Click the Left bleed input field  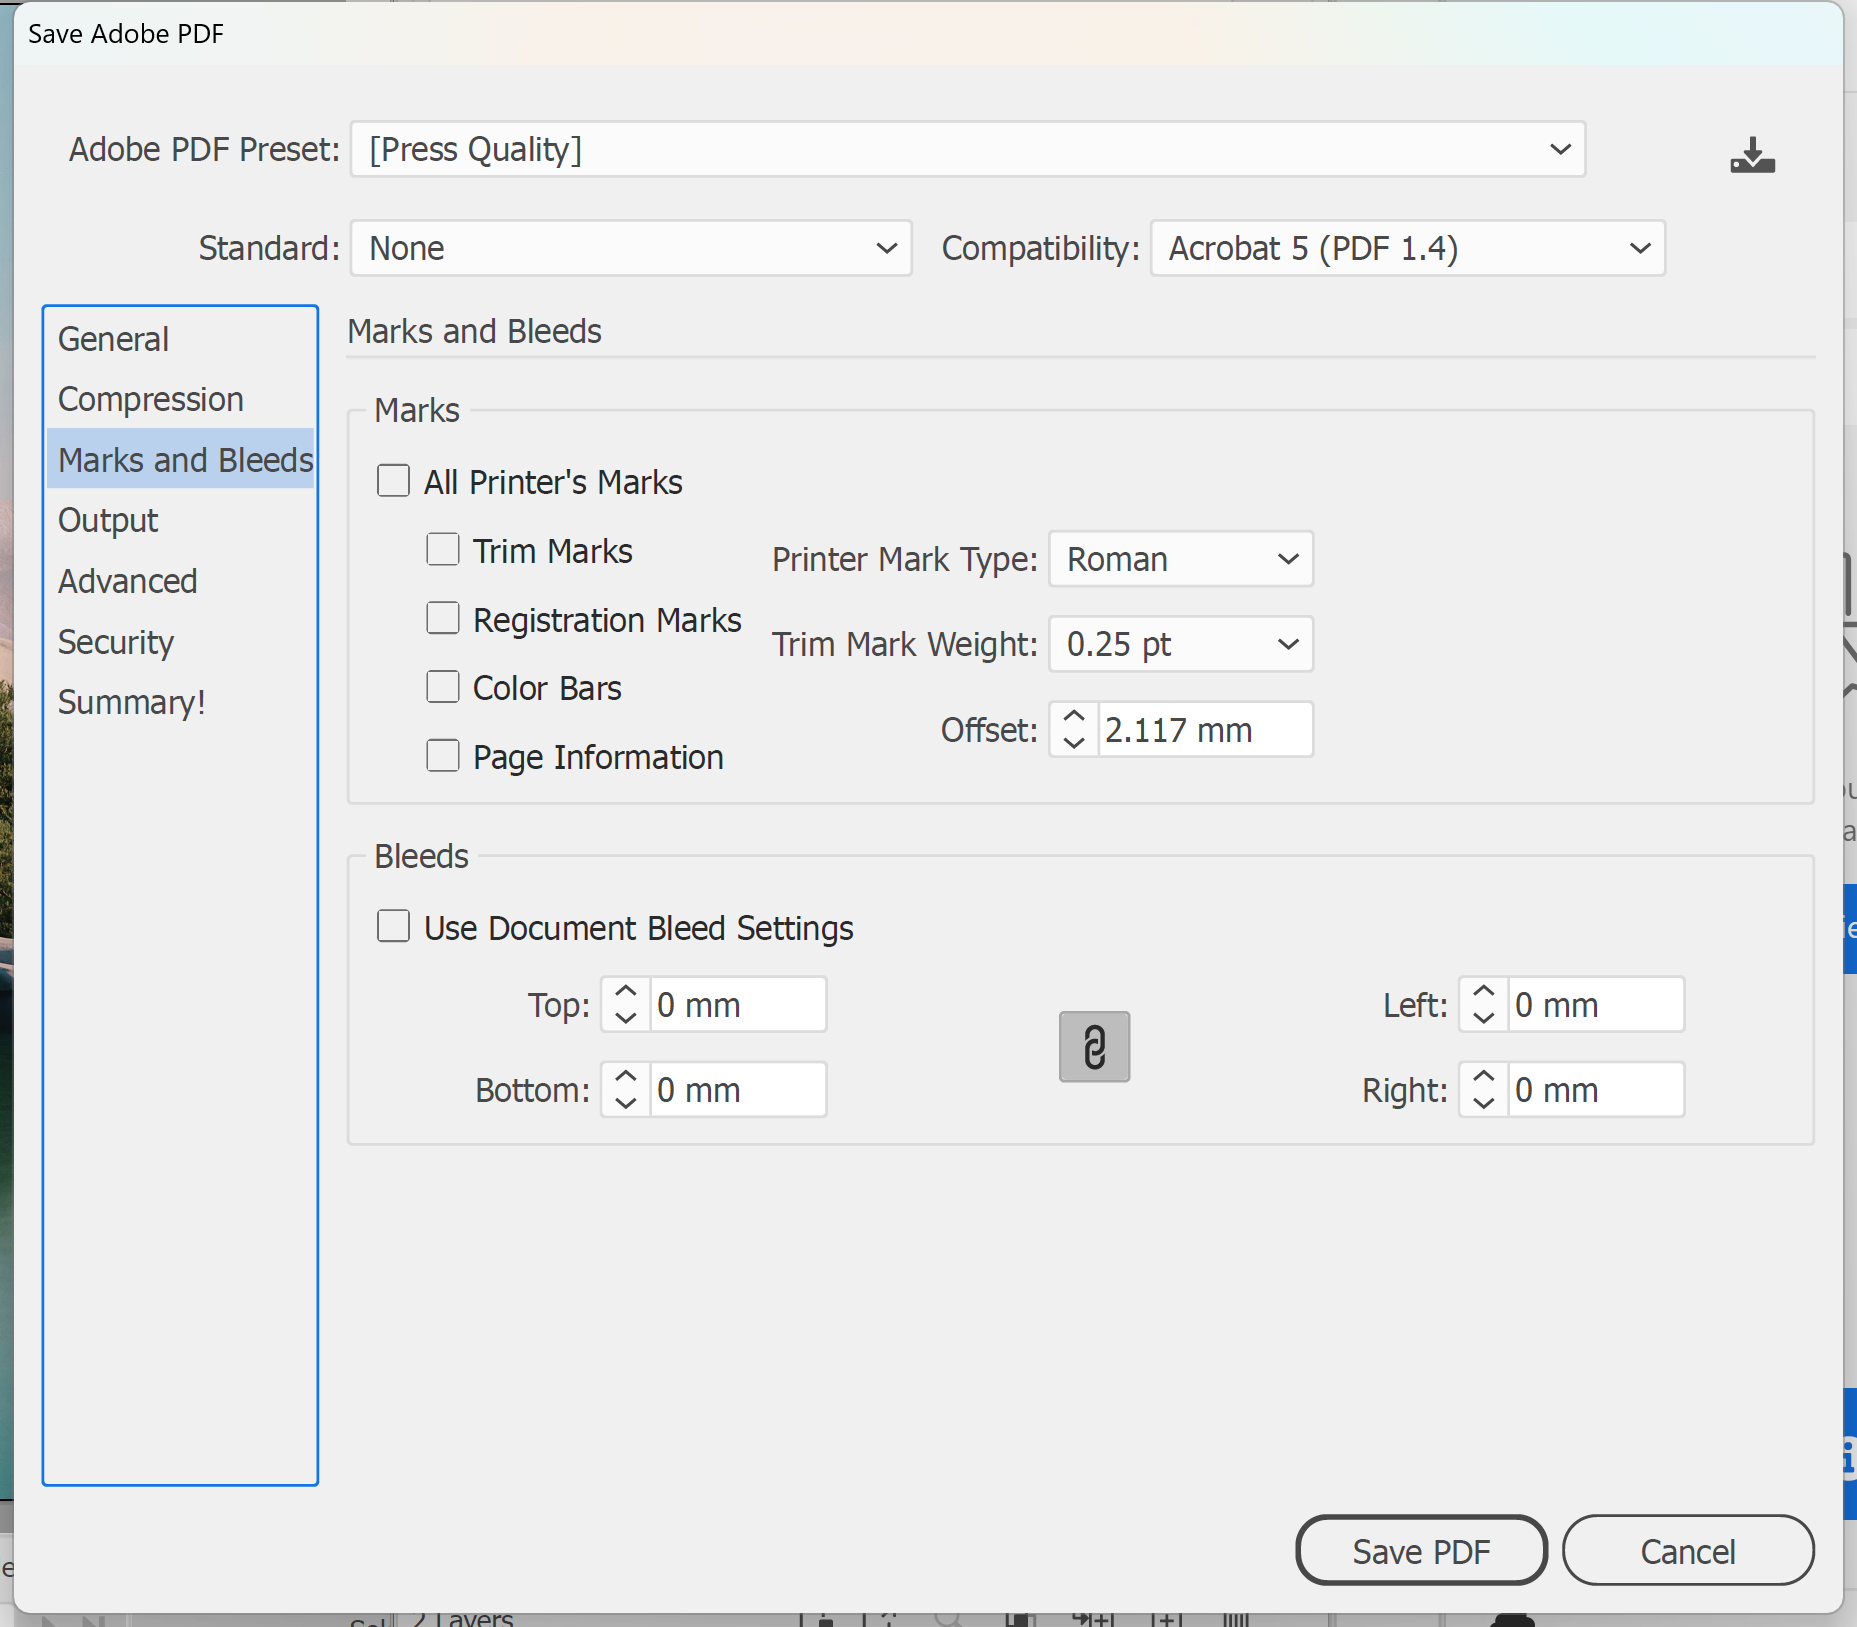[1596, 1004]
